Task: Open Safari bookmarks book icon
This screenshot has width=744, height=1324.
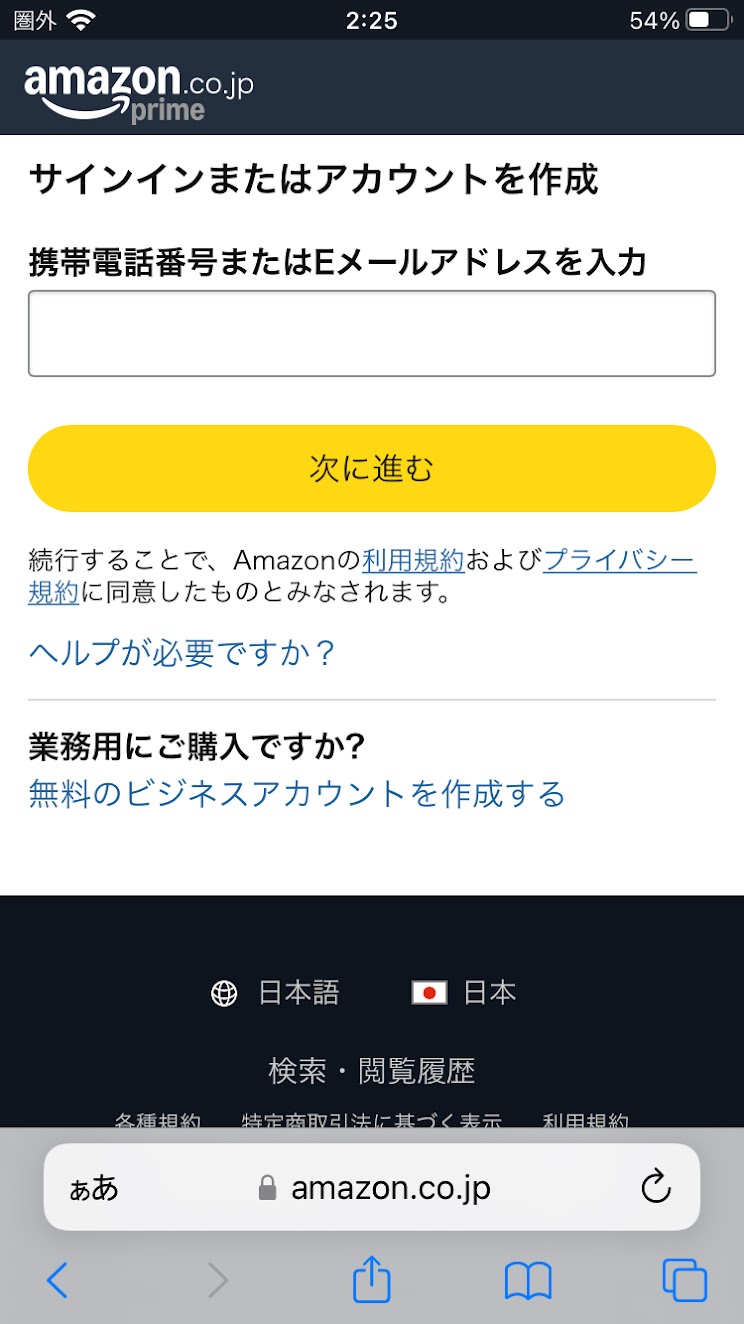Action: click(528, 1280)
